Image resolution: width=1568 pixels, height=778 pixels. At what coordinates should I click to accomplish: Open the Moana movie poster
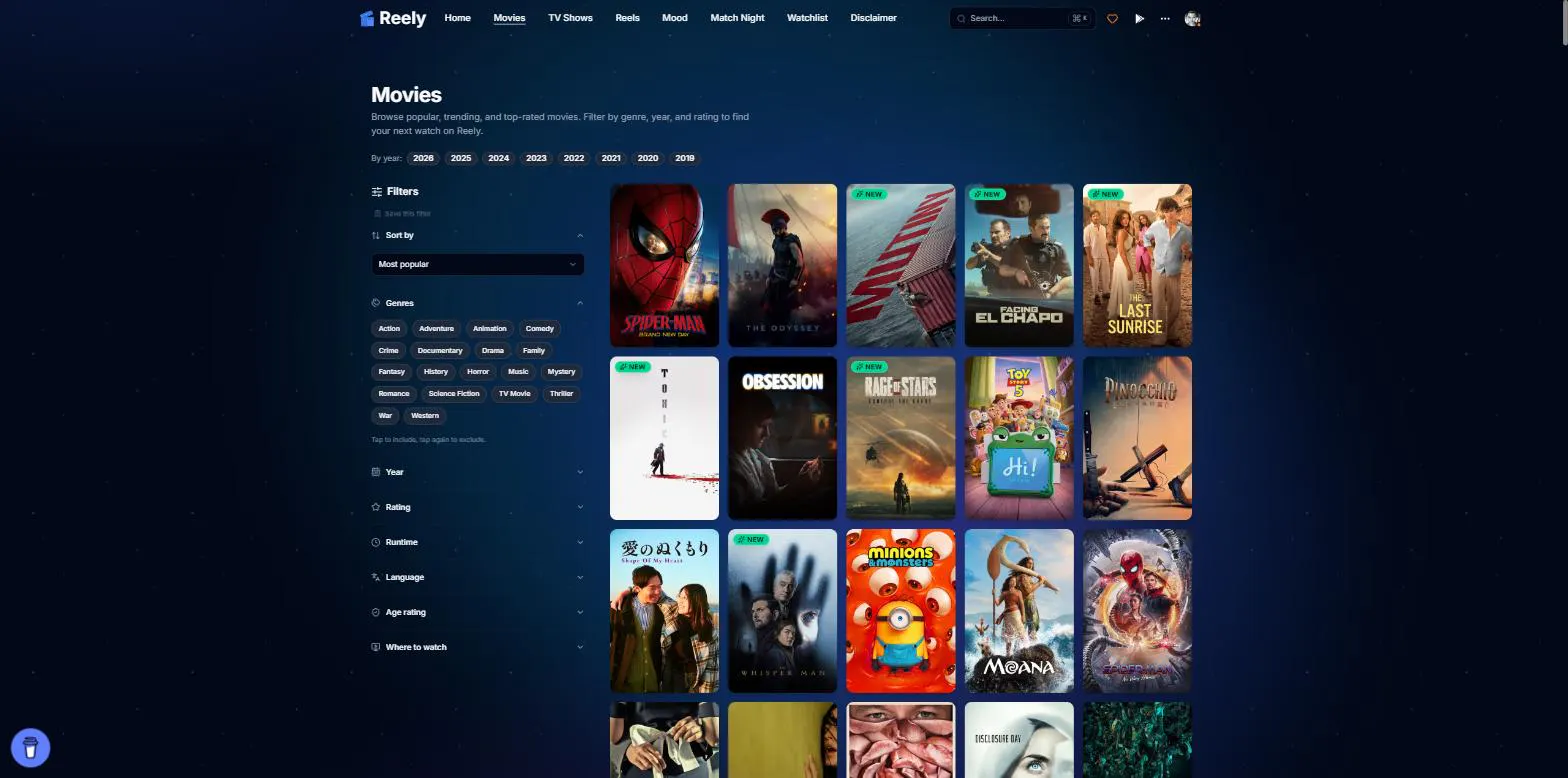click(x=1019, y=611)
